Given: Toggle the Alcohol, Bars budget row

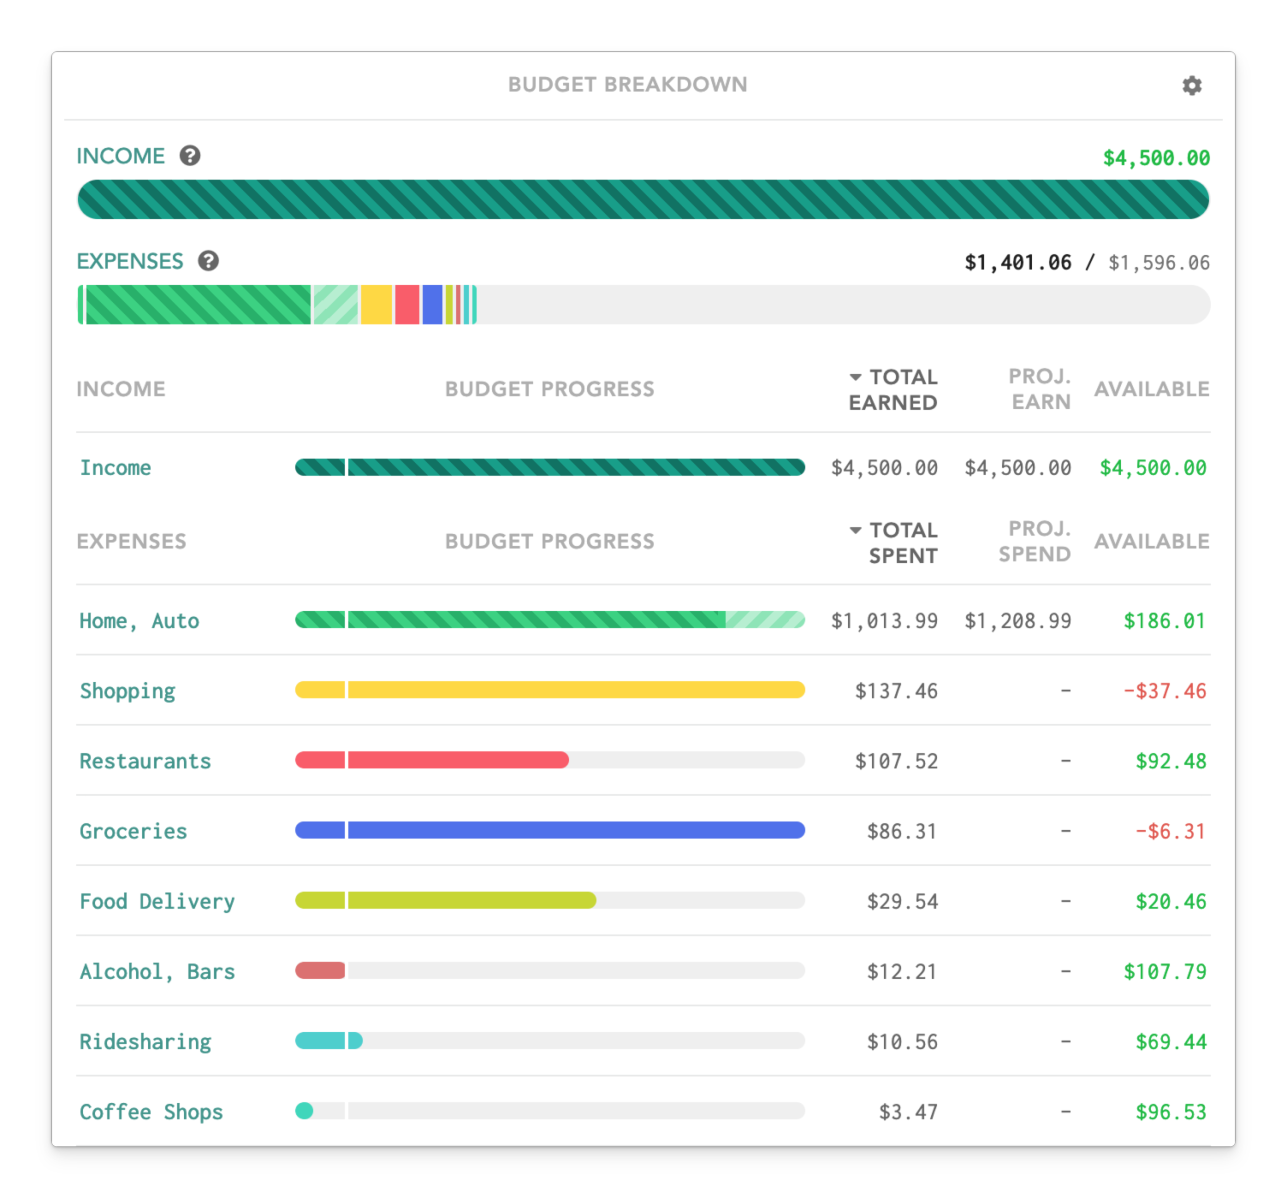Looking at the screenshot, I should (157, 971).
